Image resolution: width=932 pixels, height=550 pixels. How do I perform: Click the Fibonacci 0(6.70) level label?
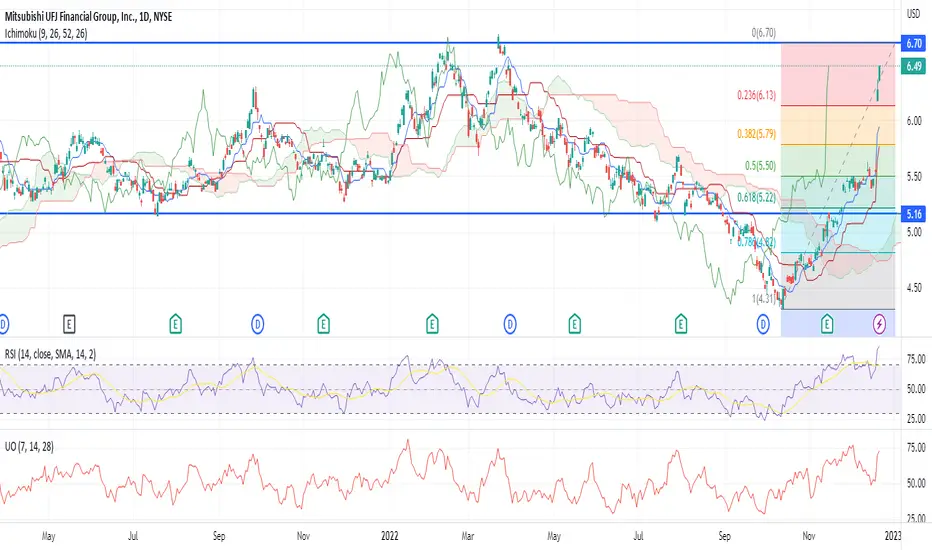(x=763, y=33)
